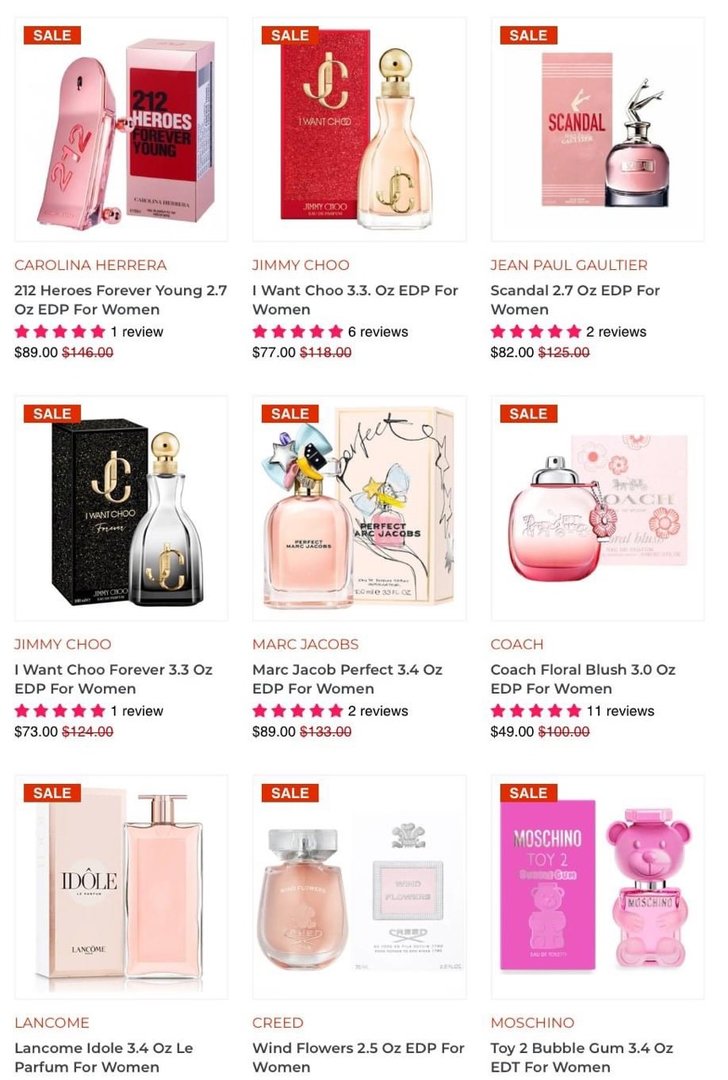Click the star rating for Coach Floral Blush

coord(536,711)
